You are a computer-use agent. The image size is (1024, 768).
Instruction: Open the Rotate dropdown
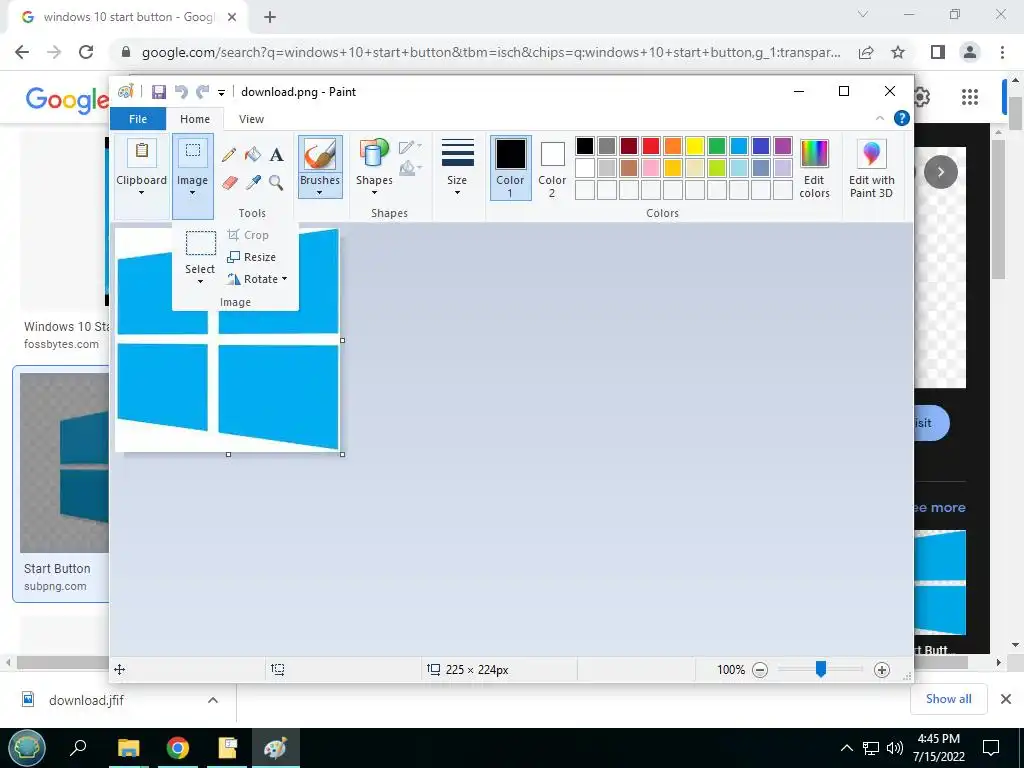257,279
